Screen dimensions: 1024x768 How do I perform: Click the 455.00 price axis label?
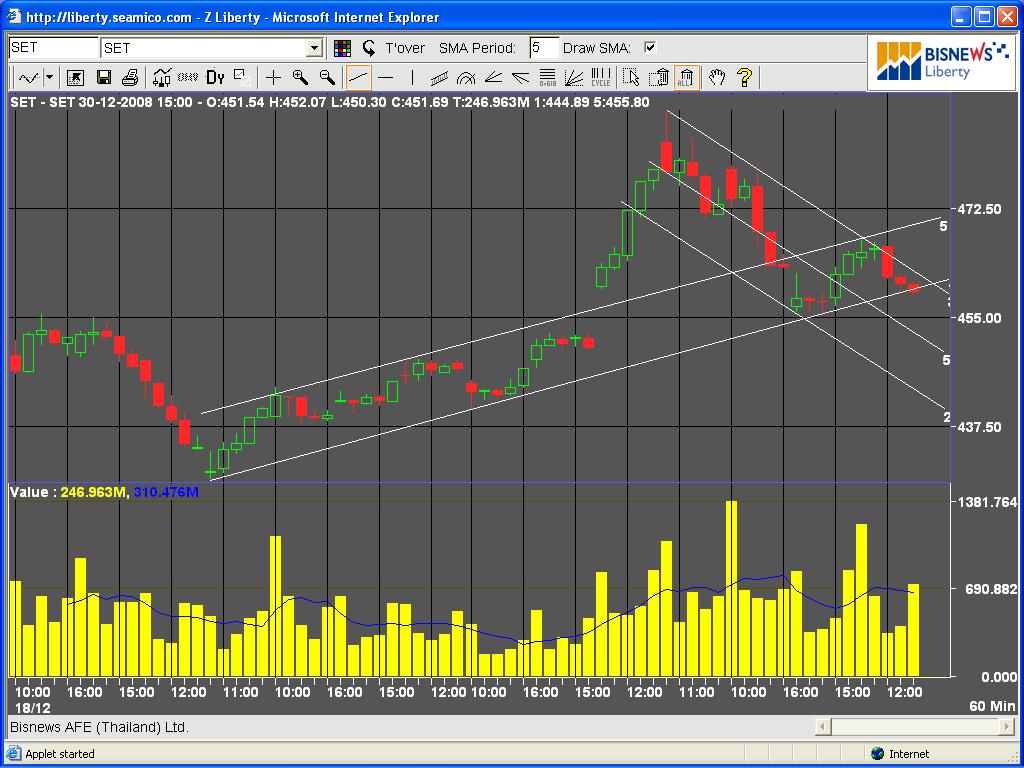tap(979, 318)
